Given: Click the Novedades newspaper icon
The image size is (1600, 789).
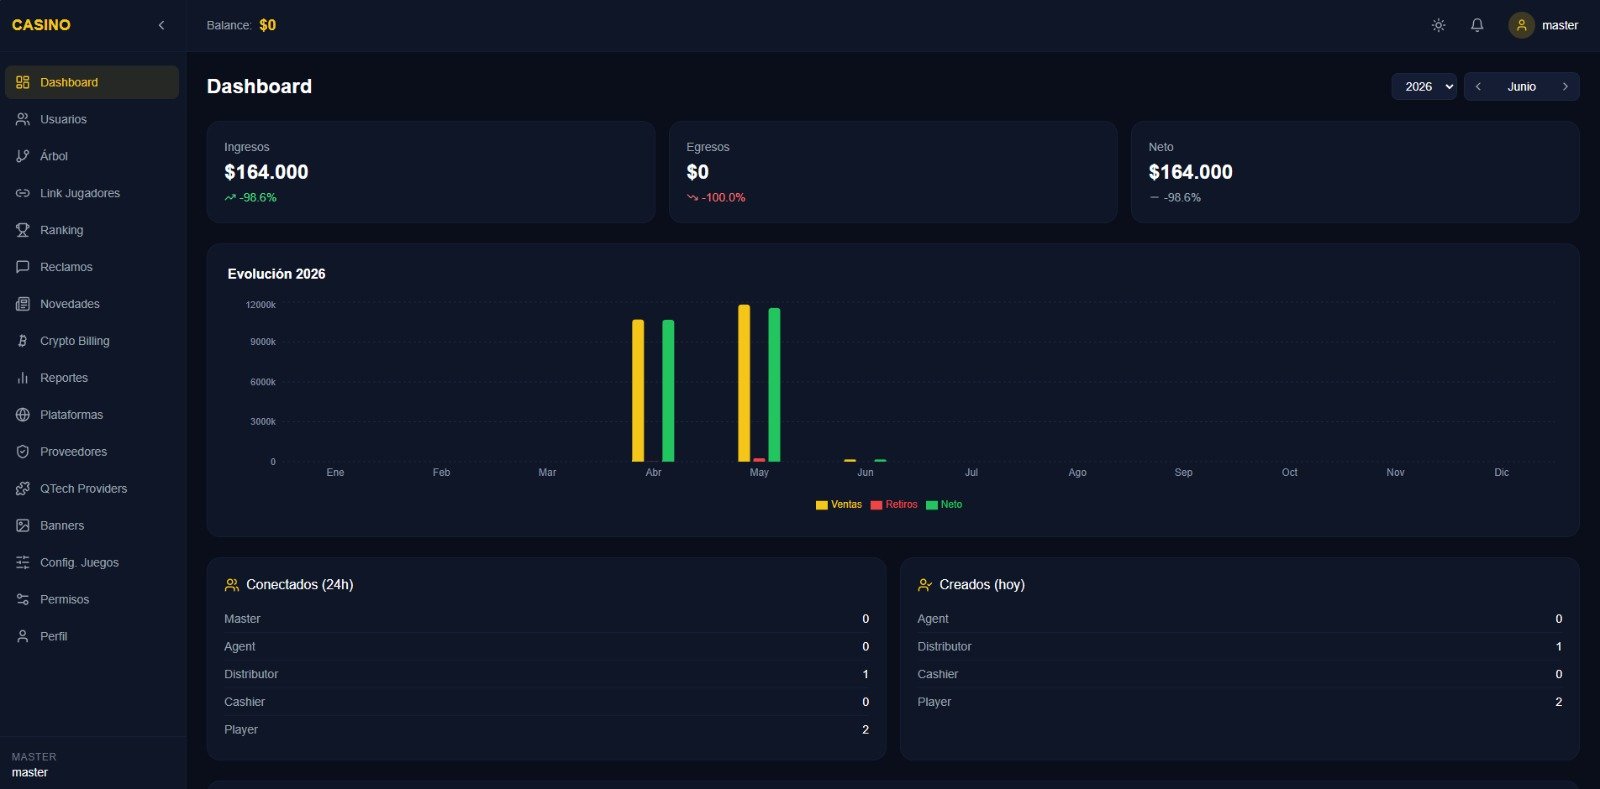Looking at the screenshot, I should click(x=23, y=304).
